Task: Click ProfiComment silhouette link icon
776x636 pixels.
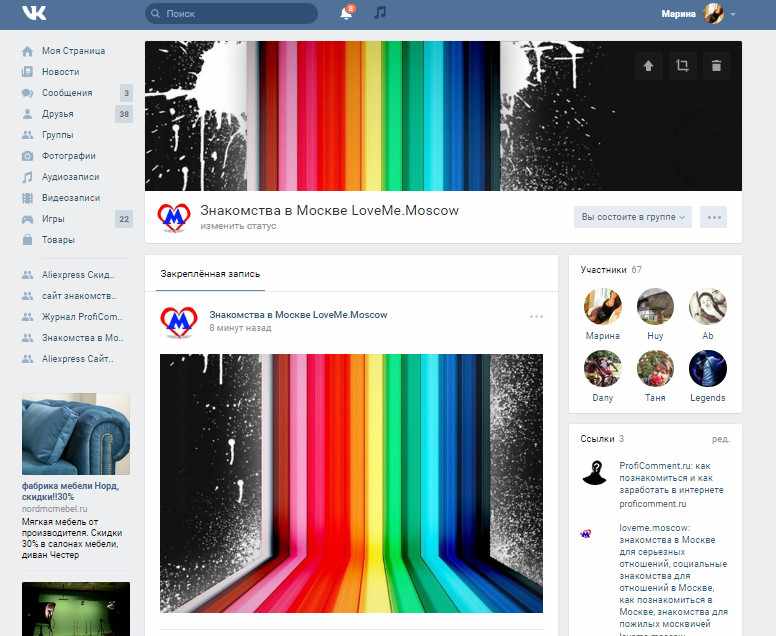Action: tap(595, 473)
